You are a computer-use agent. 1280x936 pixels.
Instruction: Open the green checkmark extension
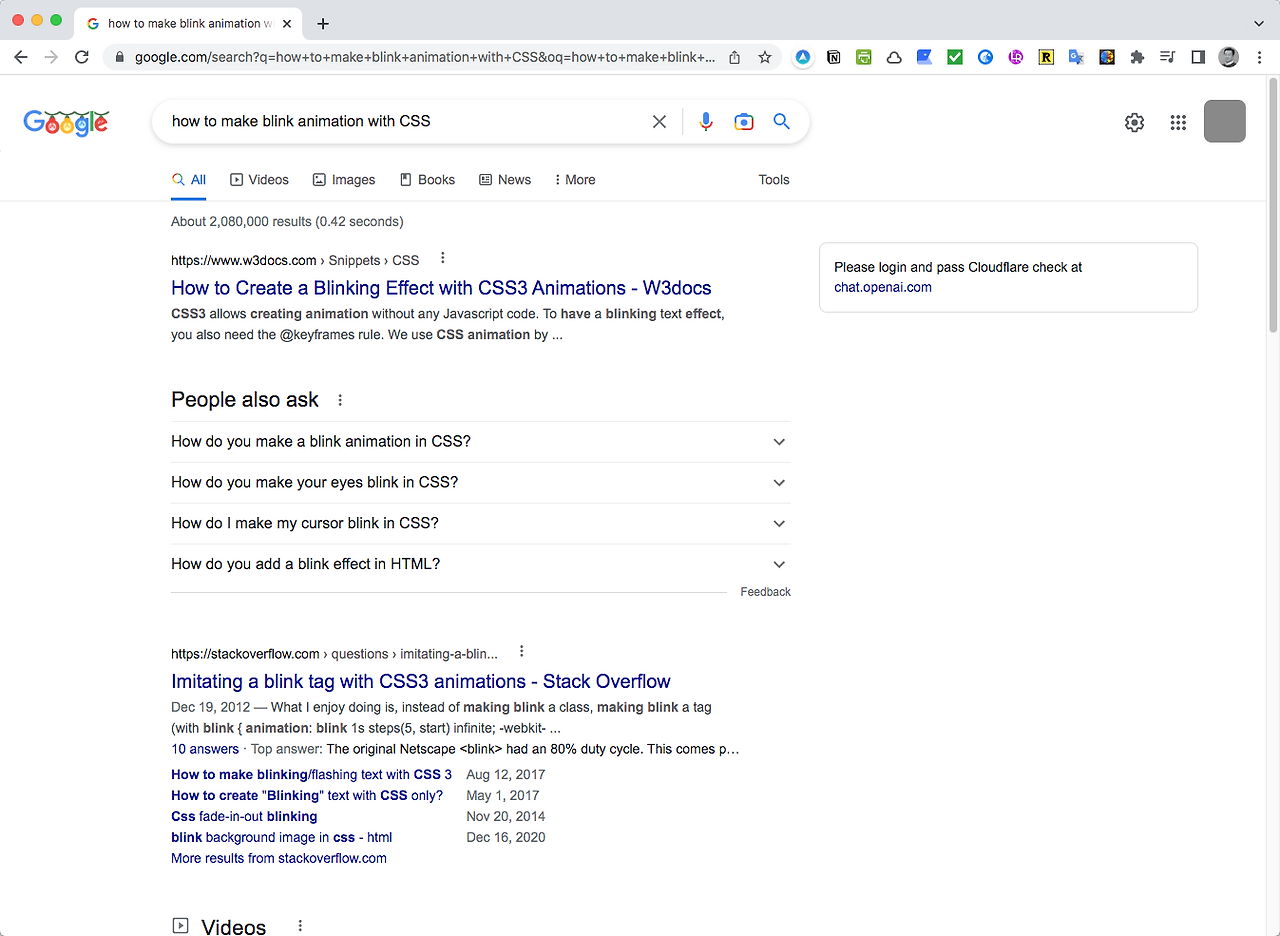tap(955, 57)
